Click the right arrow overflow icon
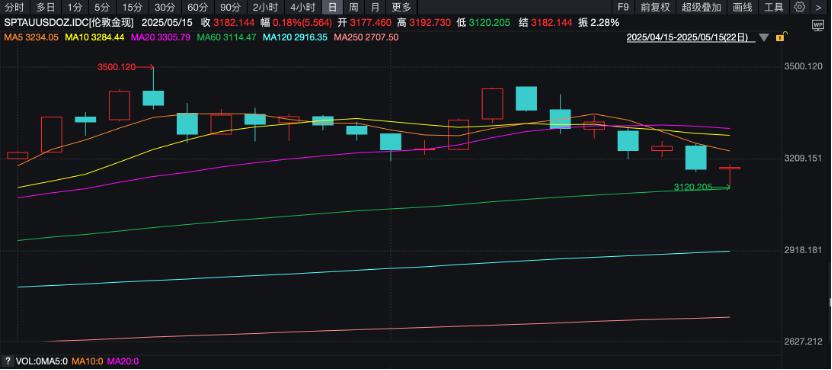The image size is (832, 370). pyautogui.click(x=818, y=7)
